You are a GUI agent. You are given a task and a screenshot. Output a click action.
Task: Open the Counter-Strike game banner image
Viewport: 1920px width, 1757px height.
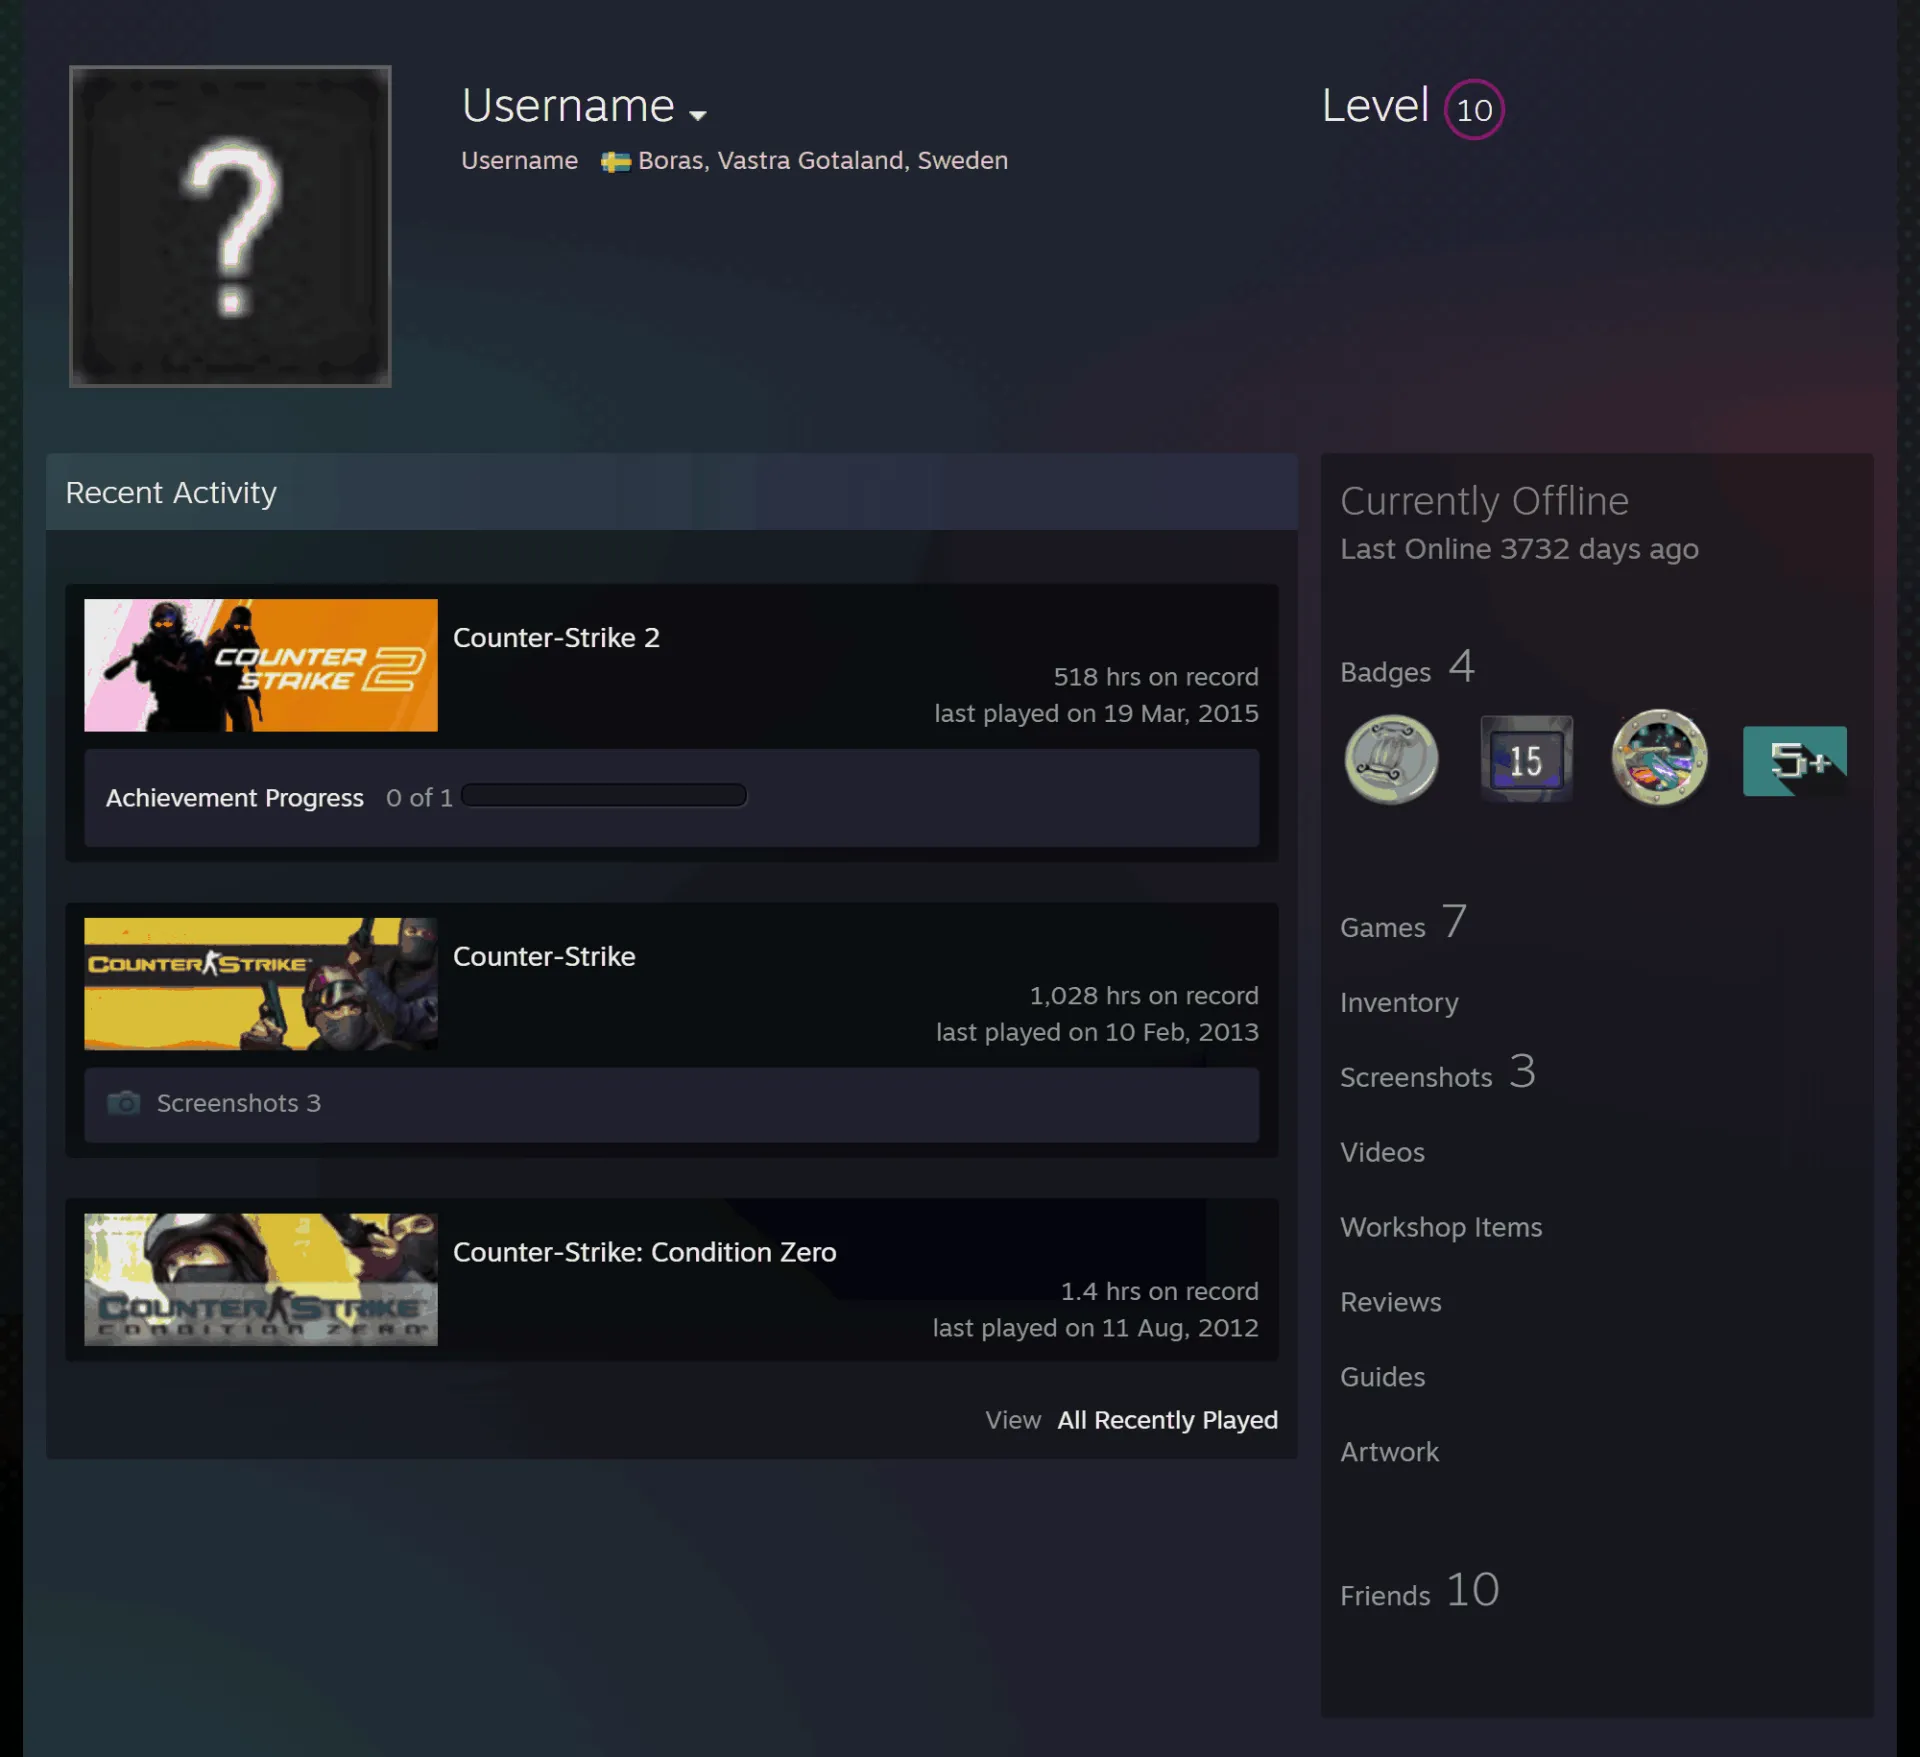coord(261,984)
